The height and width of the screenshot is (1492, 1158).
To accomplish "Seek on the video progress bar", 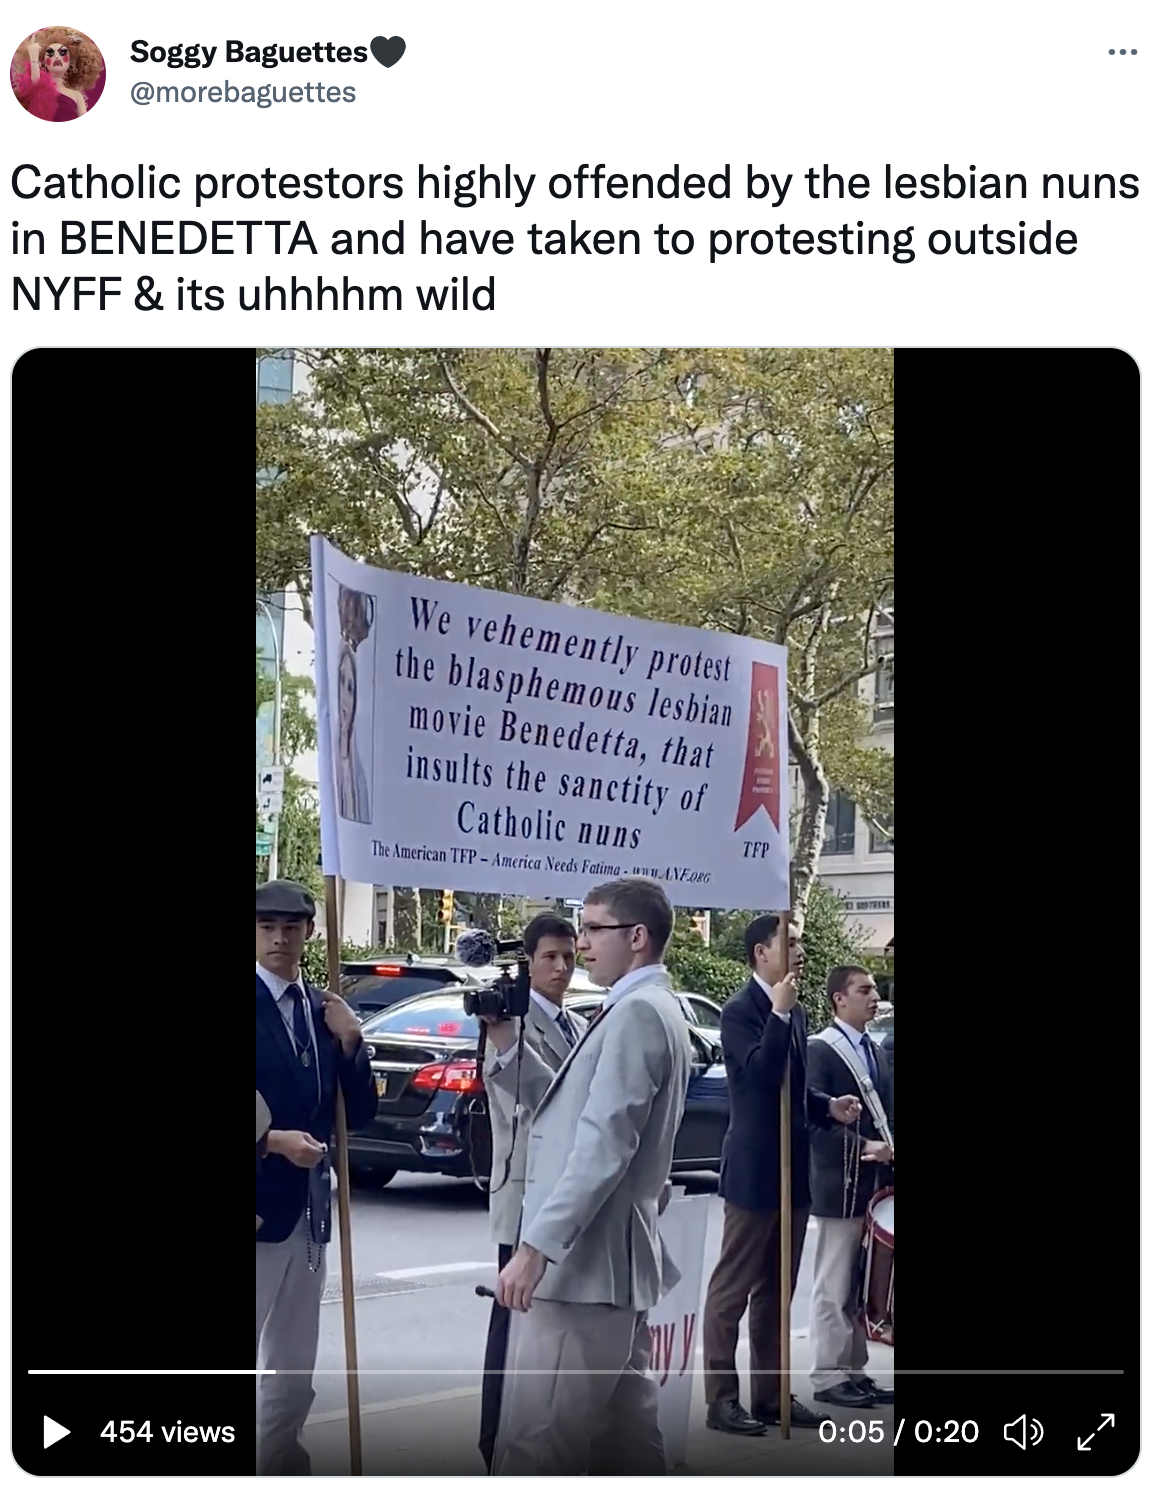I will point(576,1372).
